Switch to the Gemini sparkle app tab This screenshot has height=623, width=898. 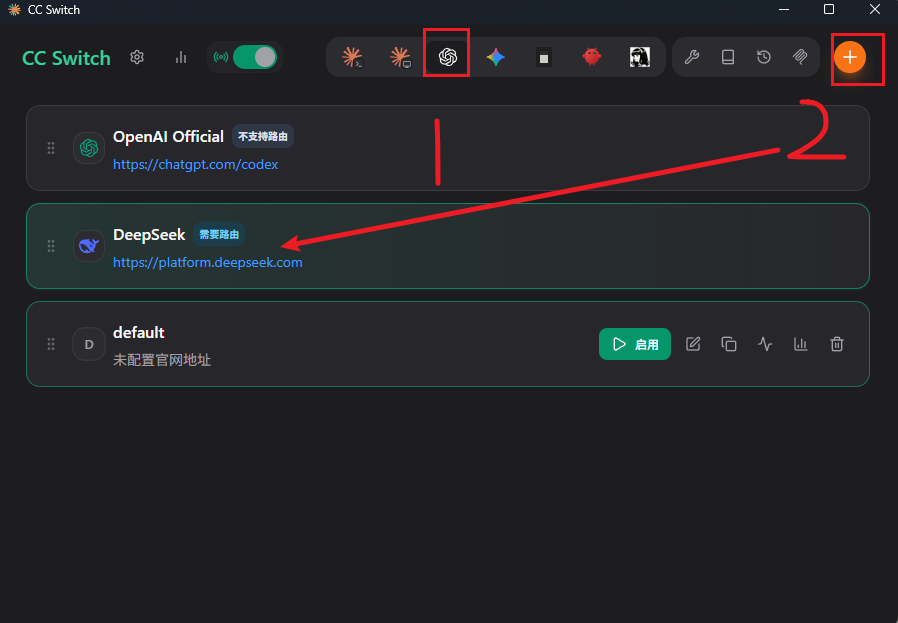(x=495, y=57)
